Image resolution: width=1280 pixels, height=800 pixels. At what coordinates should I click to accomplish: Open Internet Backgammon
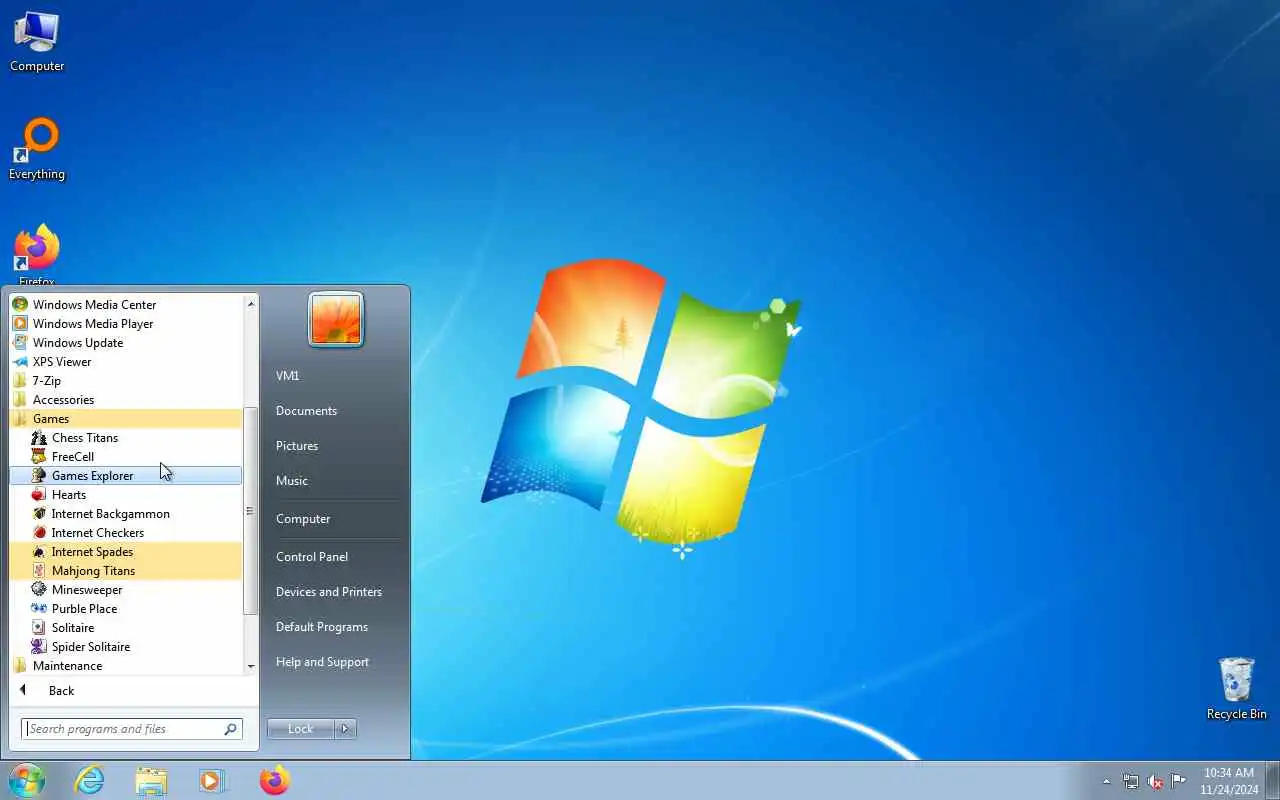(125, 513)
